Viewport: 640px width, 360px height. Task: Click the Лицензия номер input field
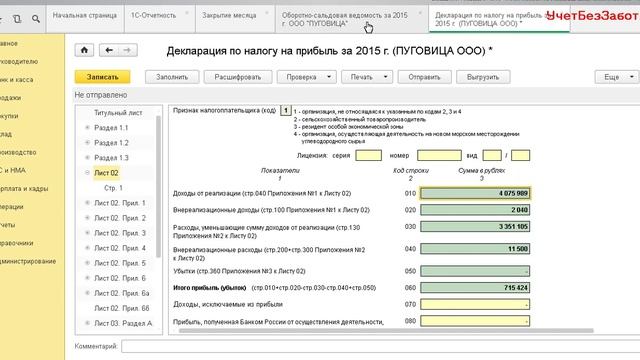coord(439,155)
